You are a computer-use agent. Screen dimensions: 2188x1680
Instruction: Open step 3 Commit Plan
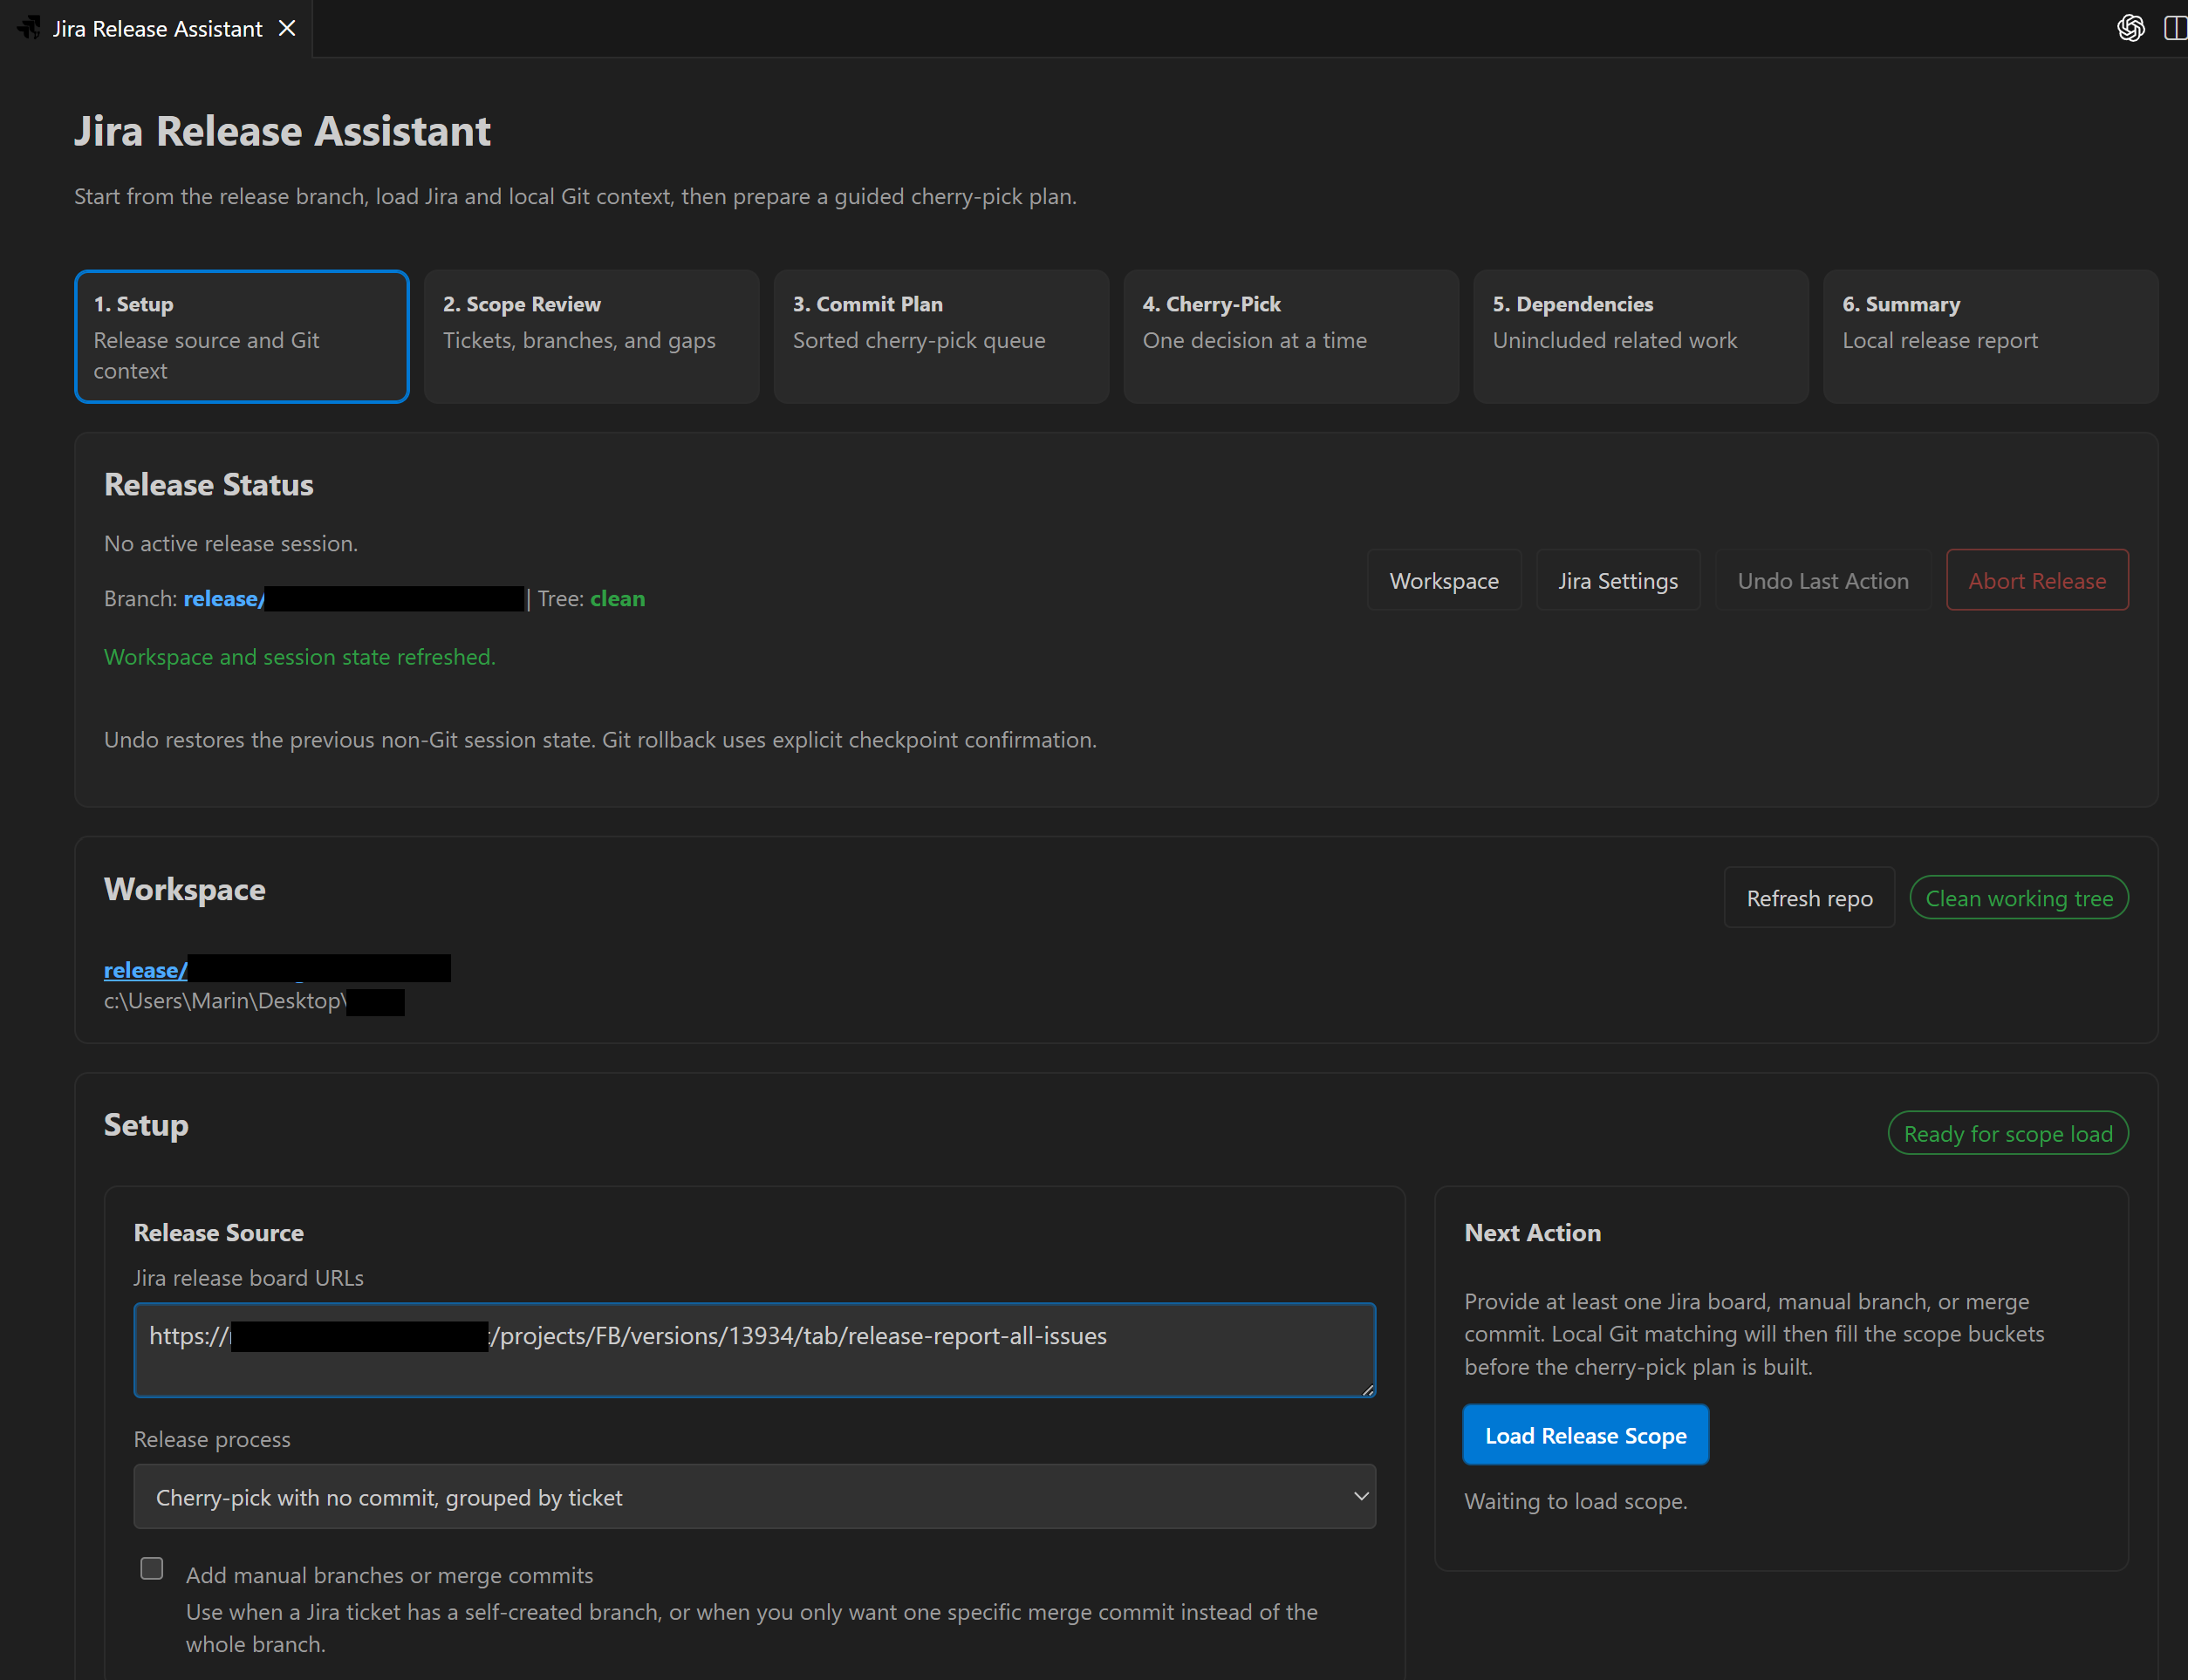[941, 336]
